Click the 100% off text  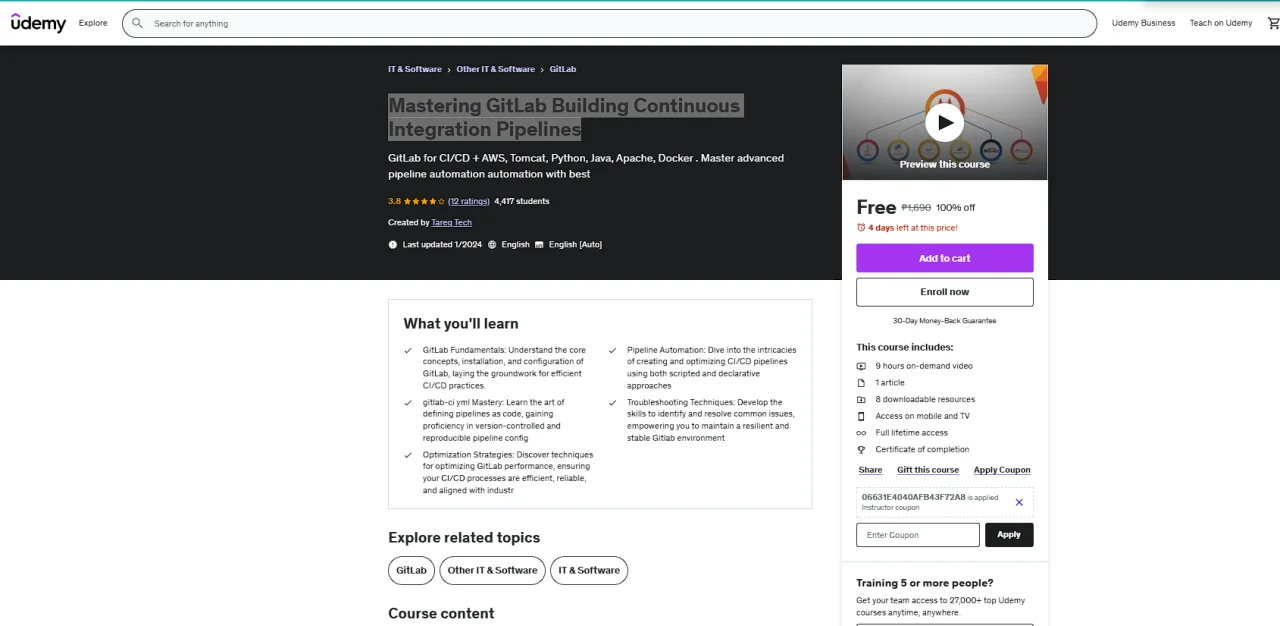click(956, 208)
